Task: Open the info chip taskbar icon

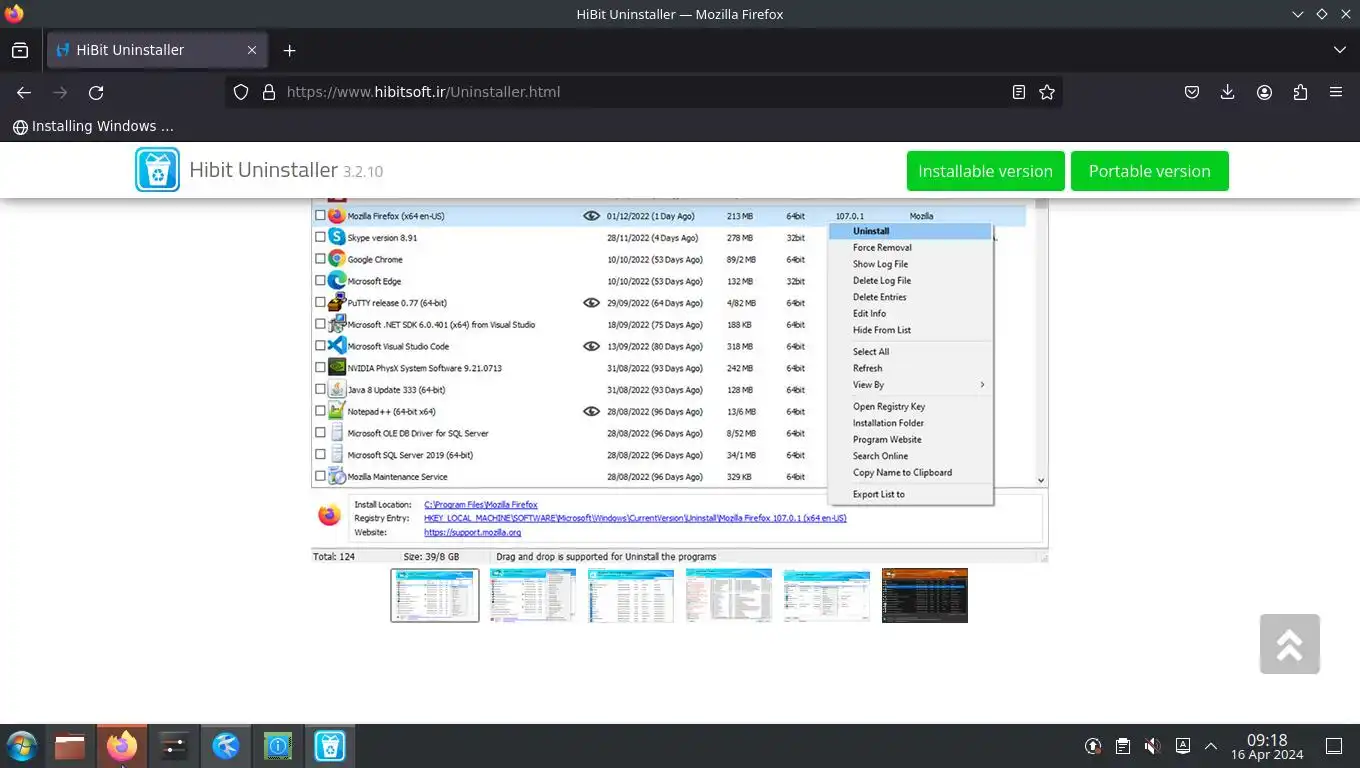Action: [x=278, y=746]
